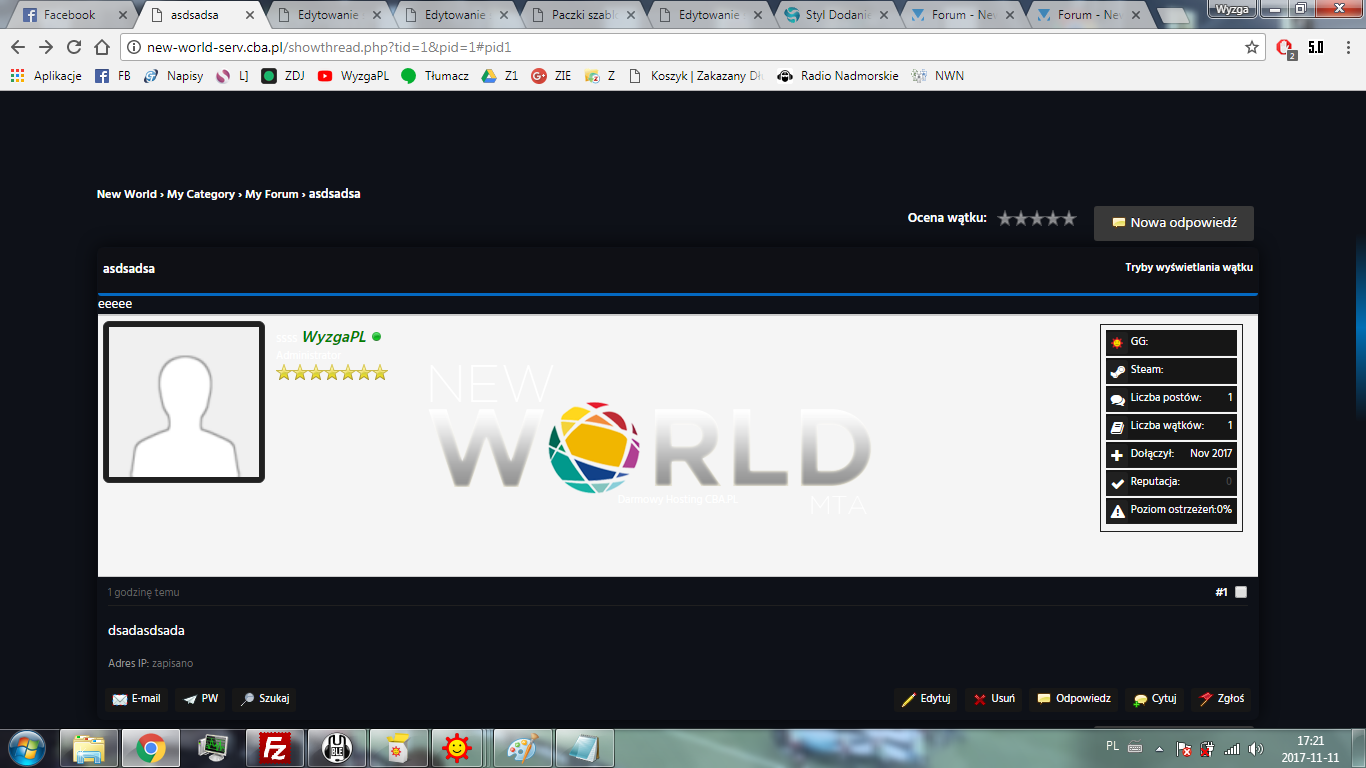Click the Edytuj pencil button
Screen dimensions: 1366x768
pos(926,698)
